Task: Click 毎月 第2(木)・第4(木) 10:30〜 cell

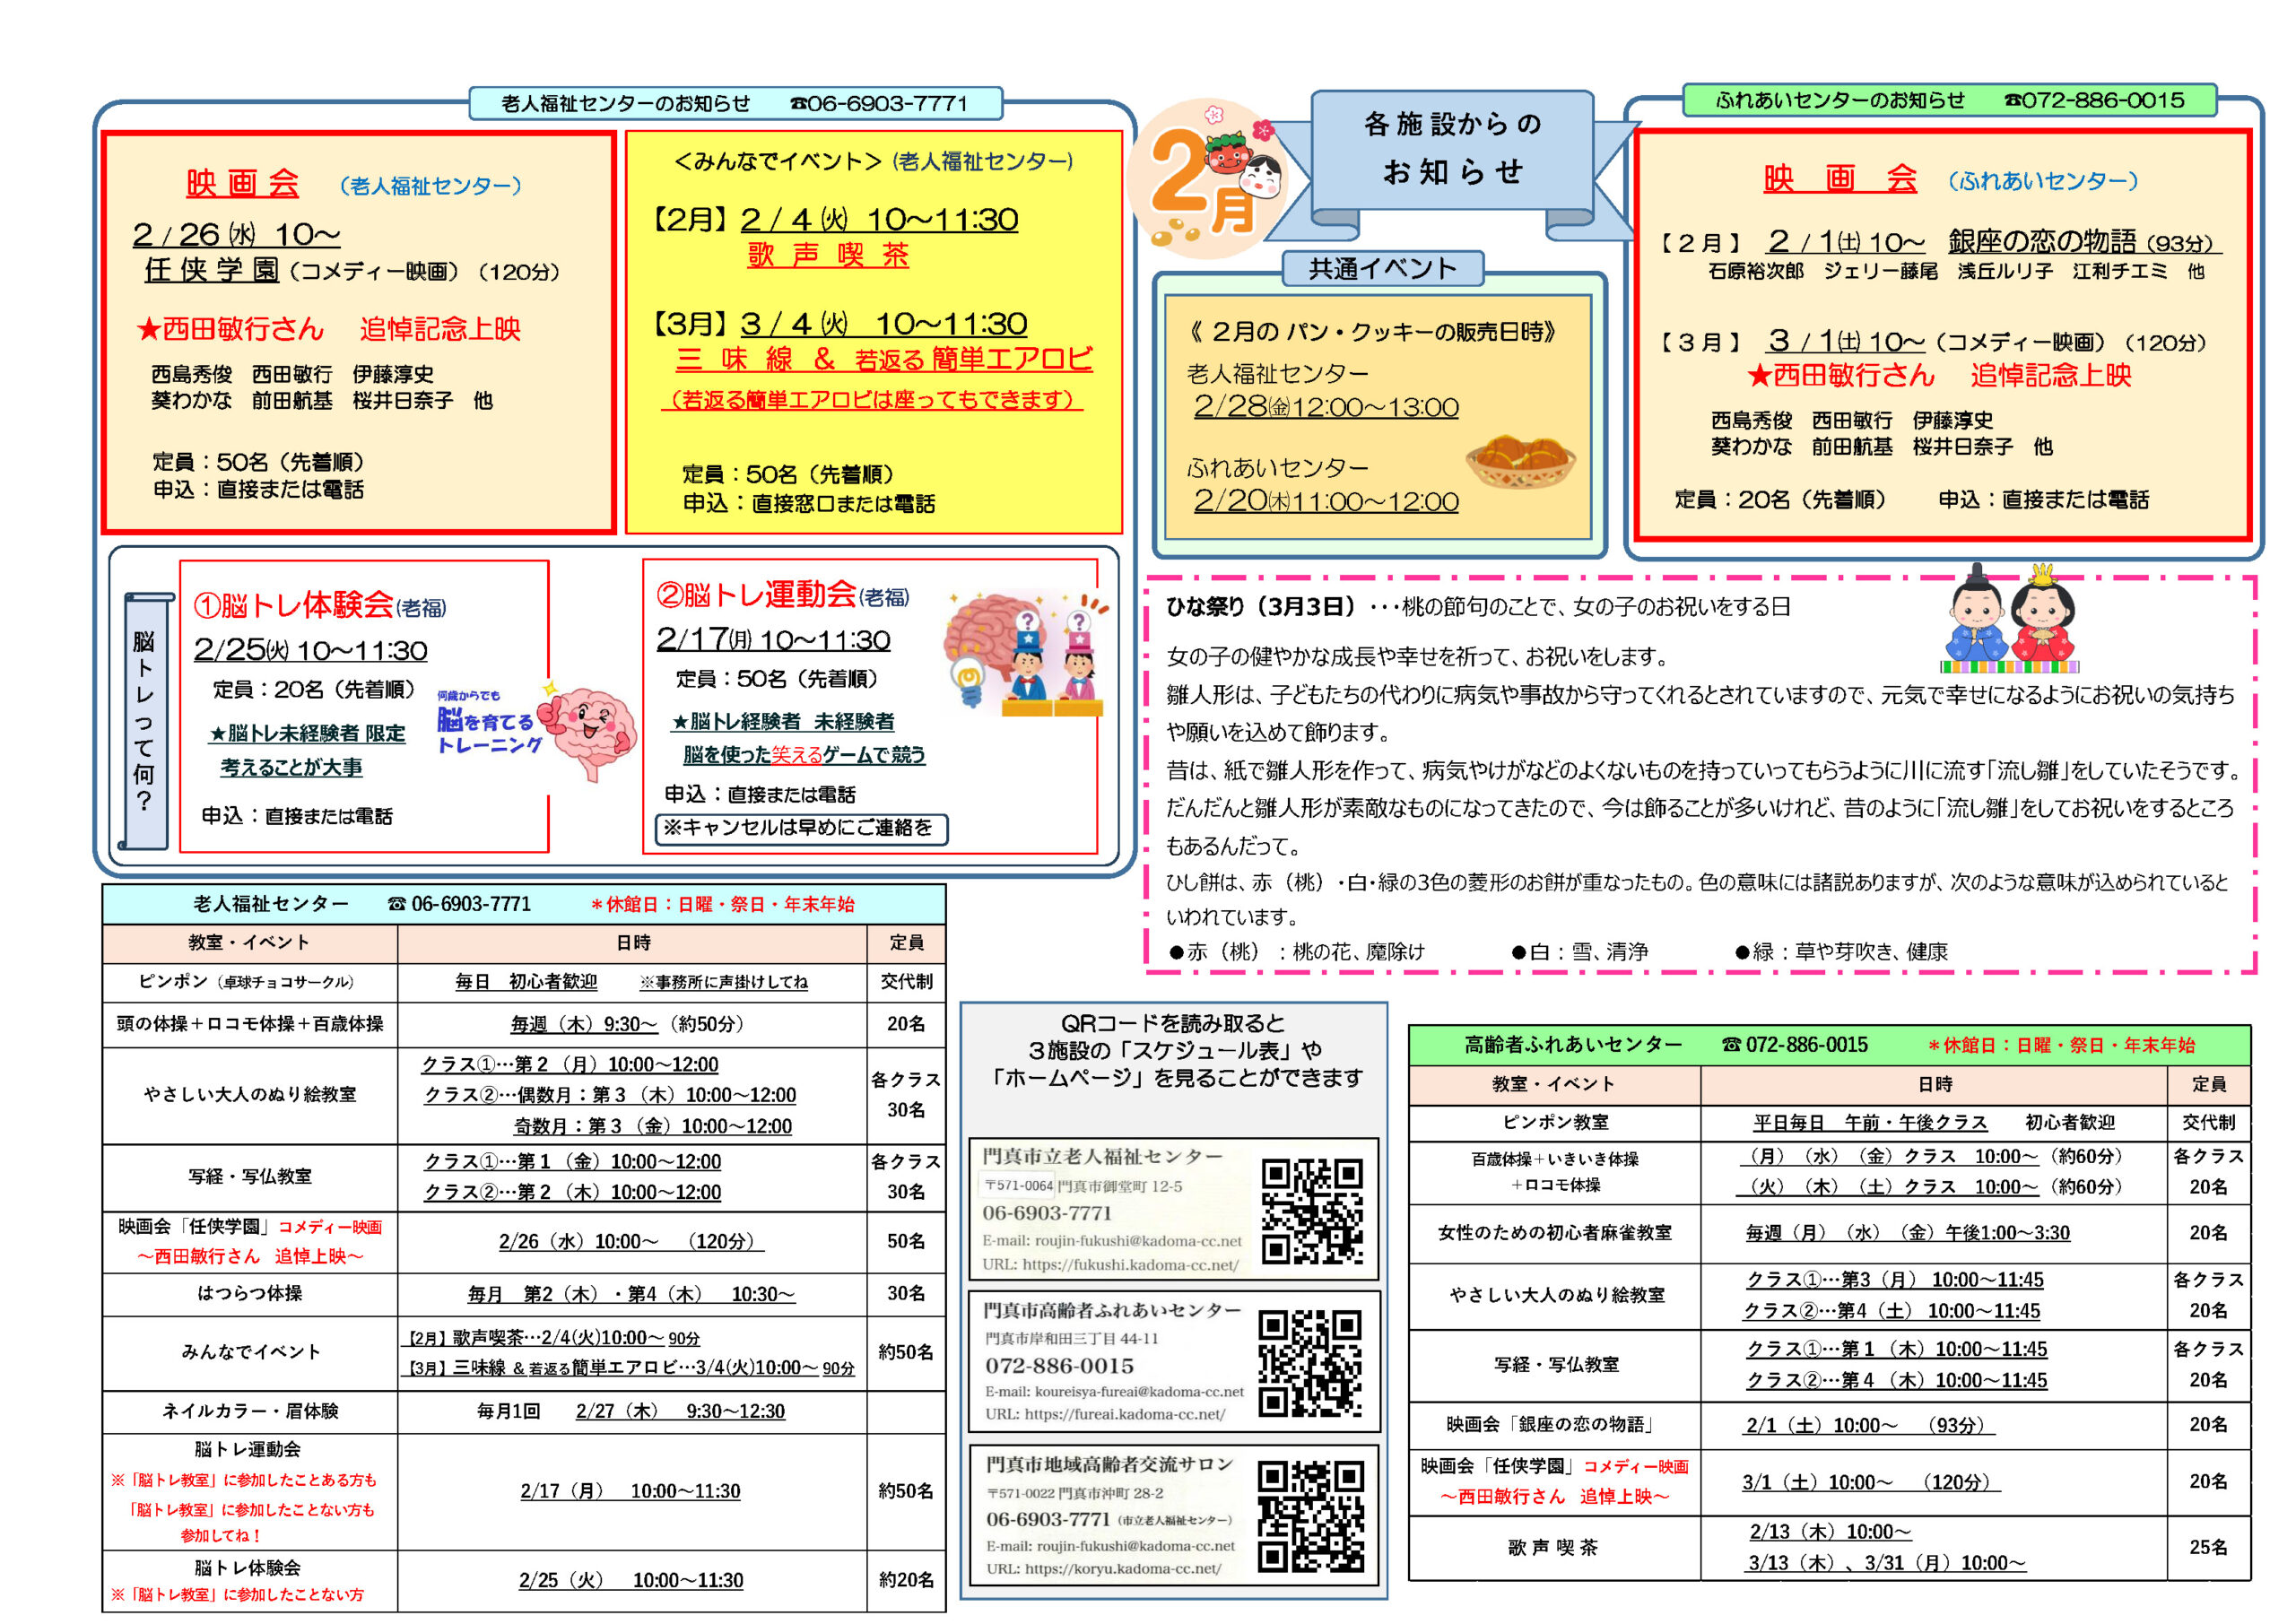Action: coord(632,1294)
